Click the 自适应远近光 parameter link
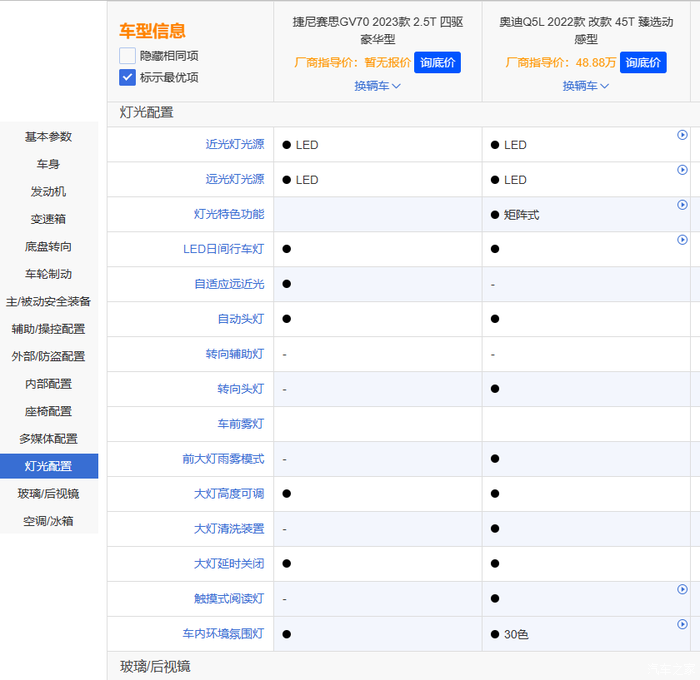Viewport: 700px width, 680px height. (229, 284)
